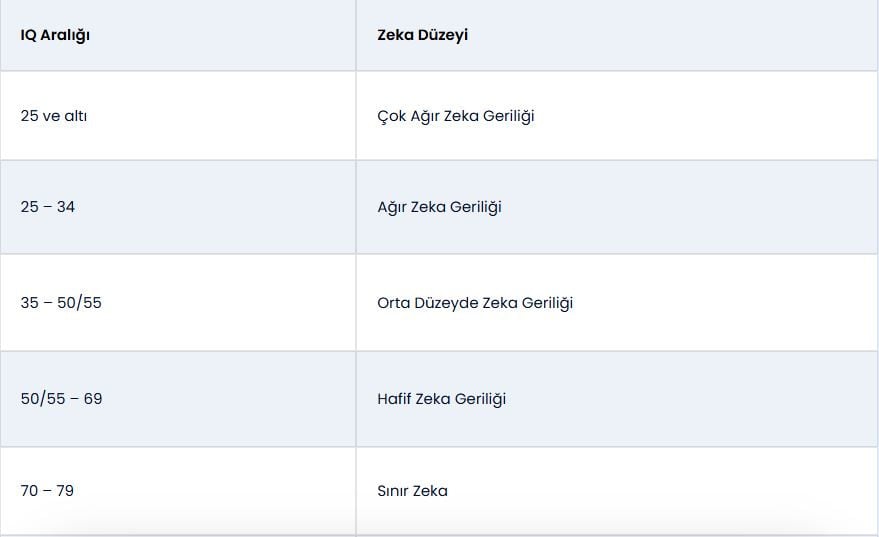Click the number '34' in the IQ column
The height and width of the screenshot is (537, 879).
[x=66, y=207]
